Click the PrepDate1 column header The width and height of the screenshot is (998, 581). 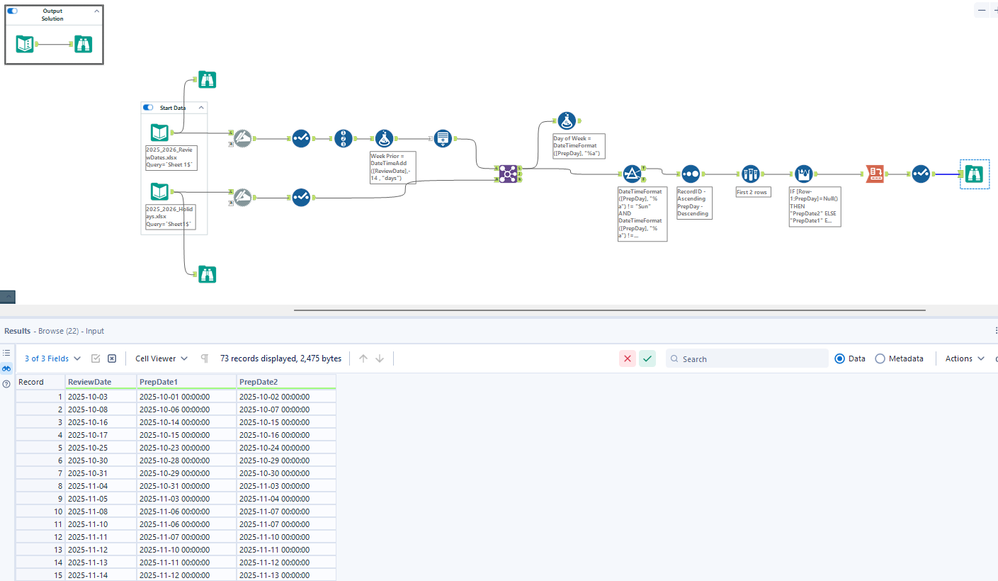(x=186, y=382)
